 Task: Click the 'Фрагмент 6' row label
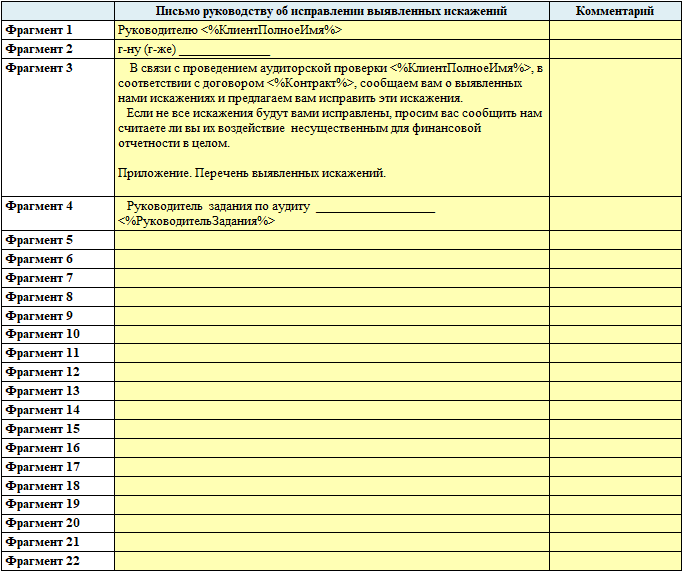pyautogui.click(x=58, y=259)
